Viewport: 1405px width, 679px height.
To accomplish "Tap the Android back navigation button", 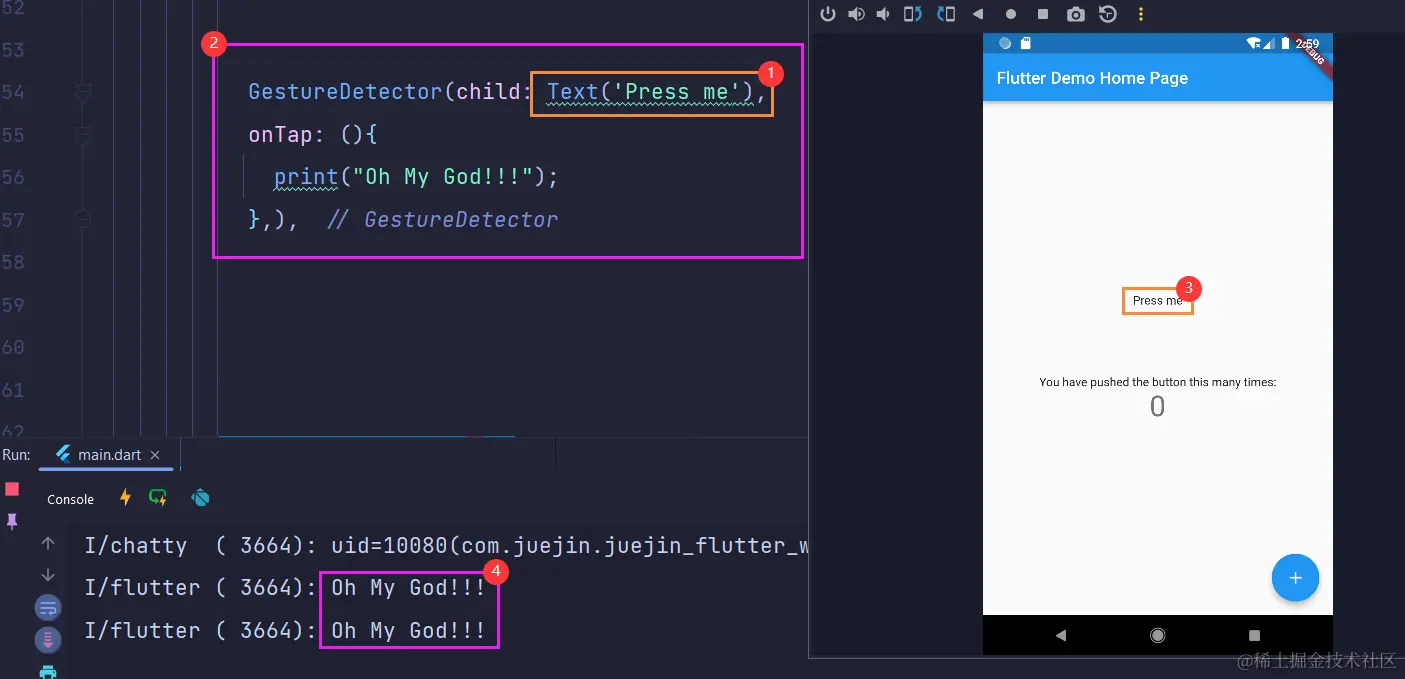I will [x=1061, y=635].
